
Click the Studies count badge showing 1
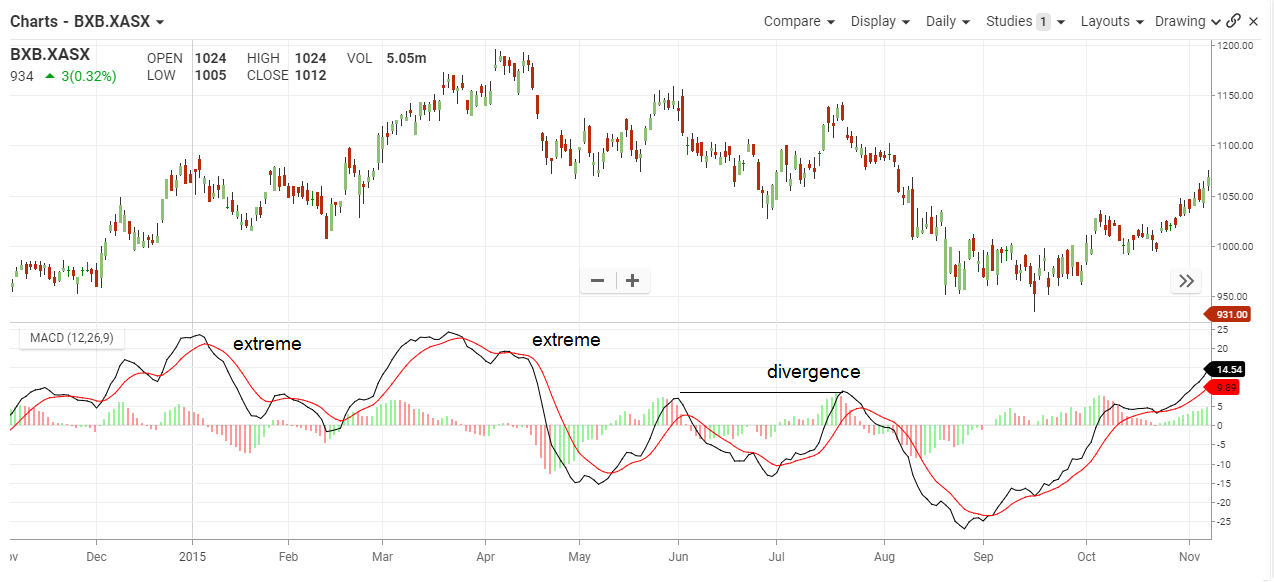(x=1043, y=21)
